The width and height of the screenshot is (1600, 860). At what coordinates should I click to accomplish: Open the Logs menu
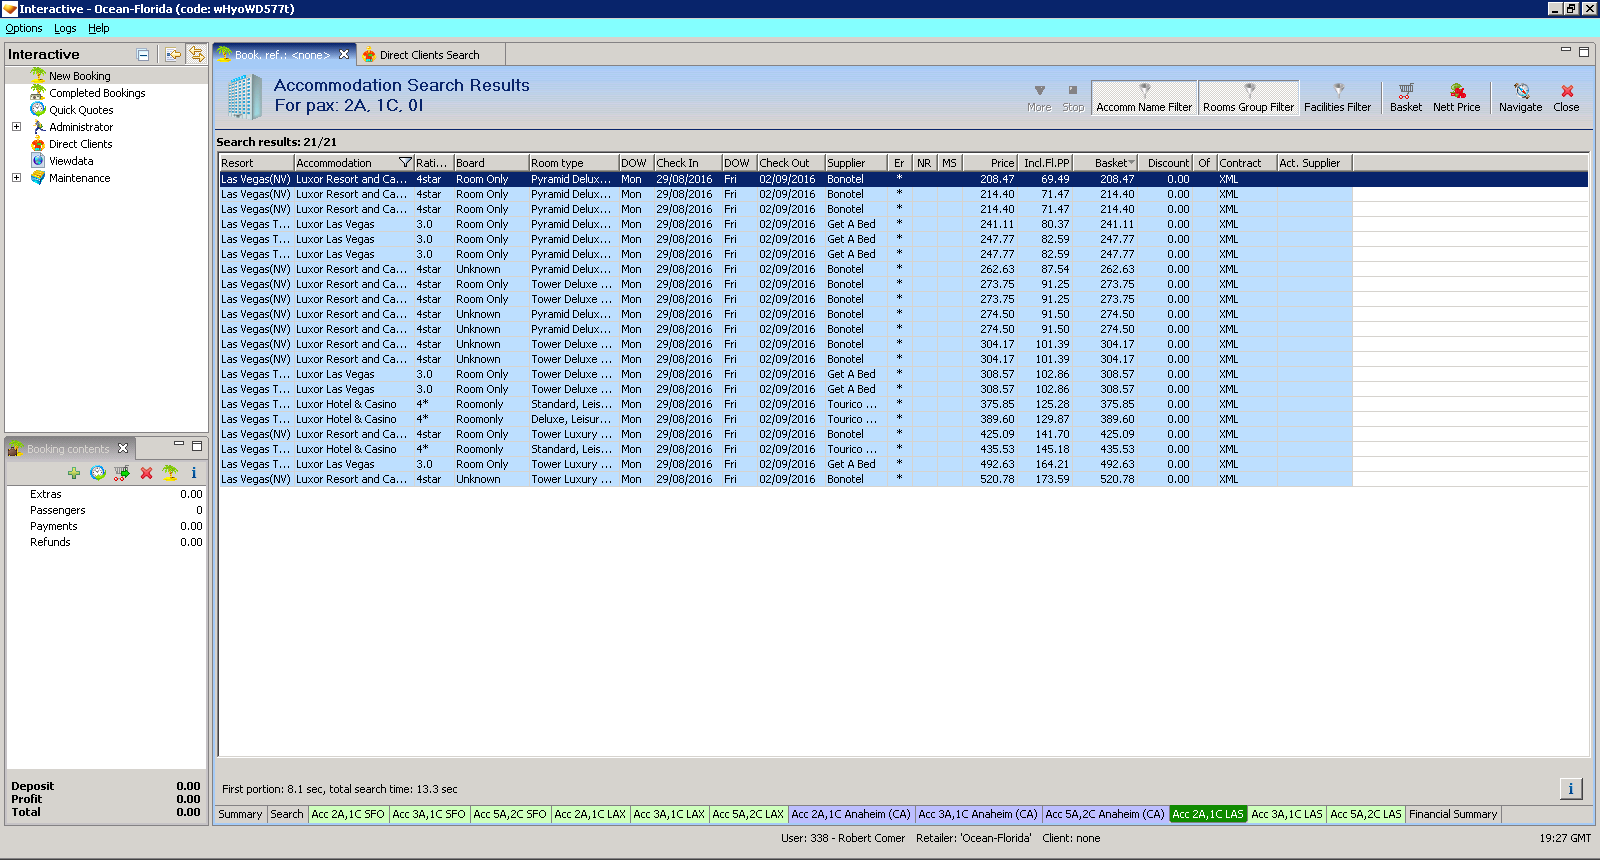(x=65, y=28)
